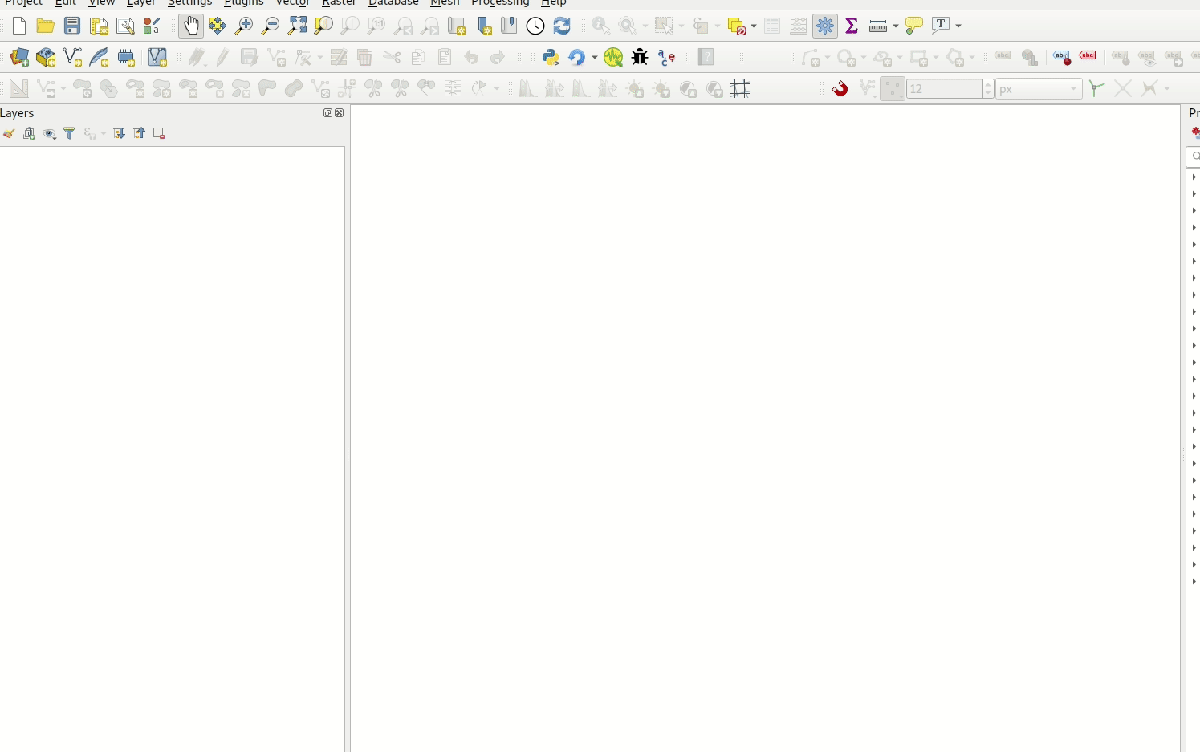Open the Python console
This screenshot has height=752, width=1200.
[551, 58]
